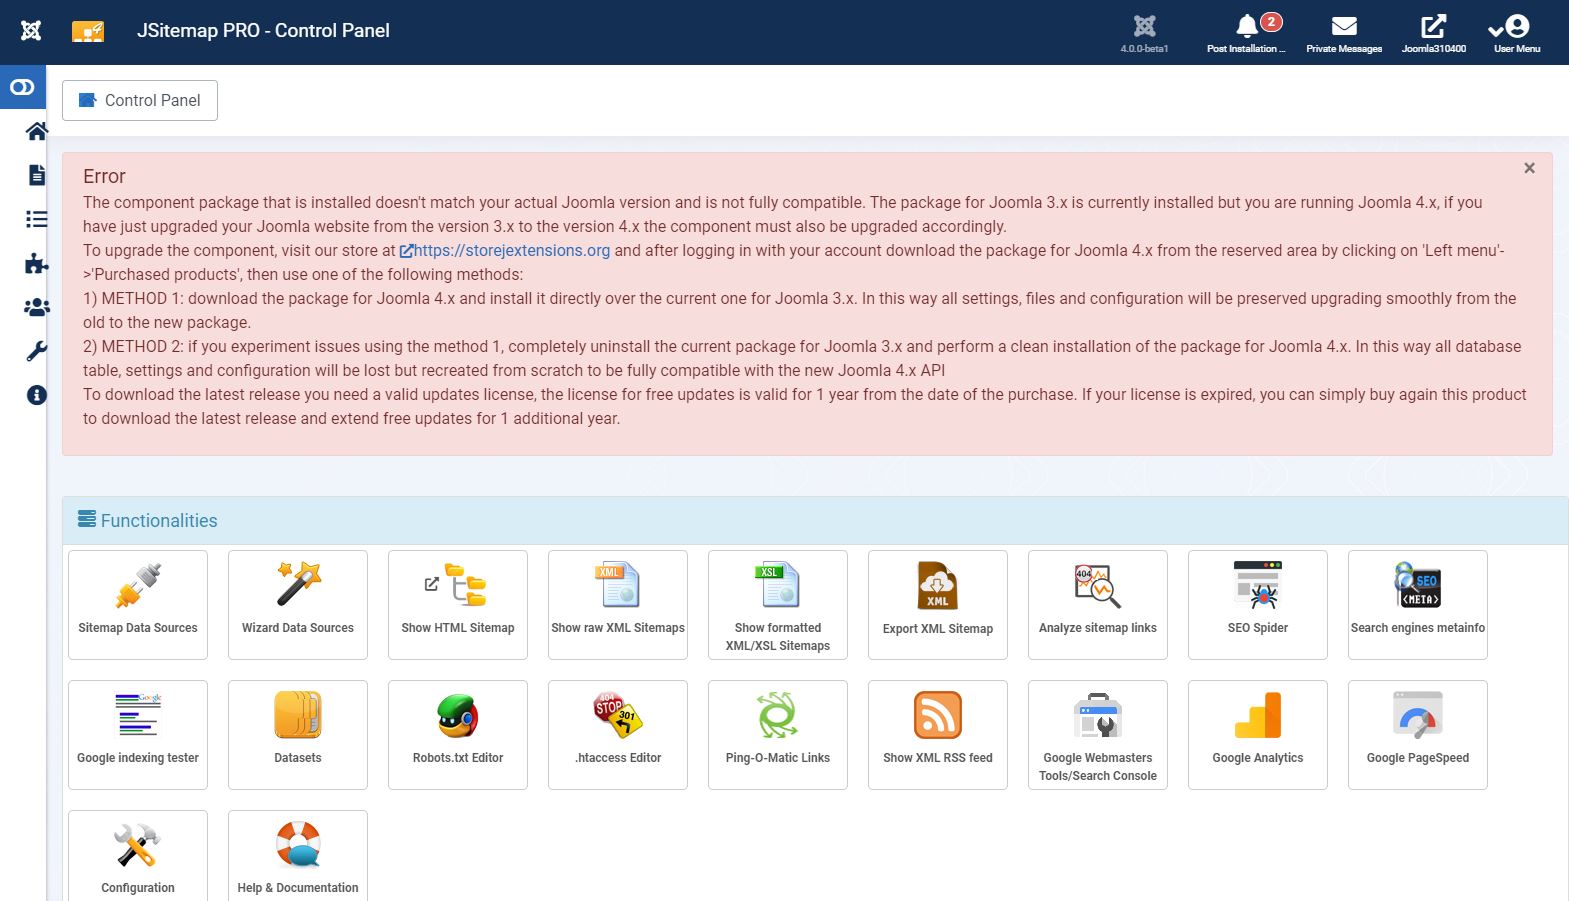Open Google Analytics
The height and width of the screenshot is (901, 1569).
pyautogui.click(x=1258, y=735)
